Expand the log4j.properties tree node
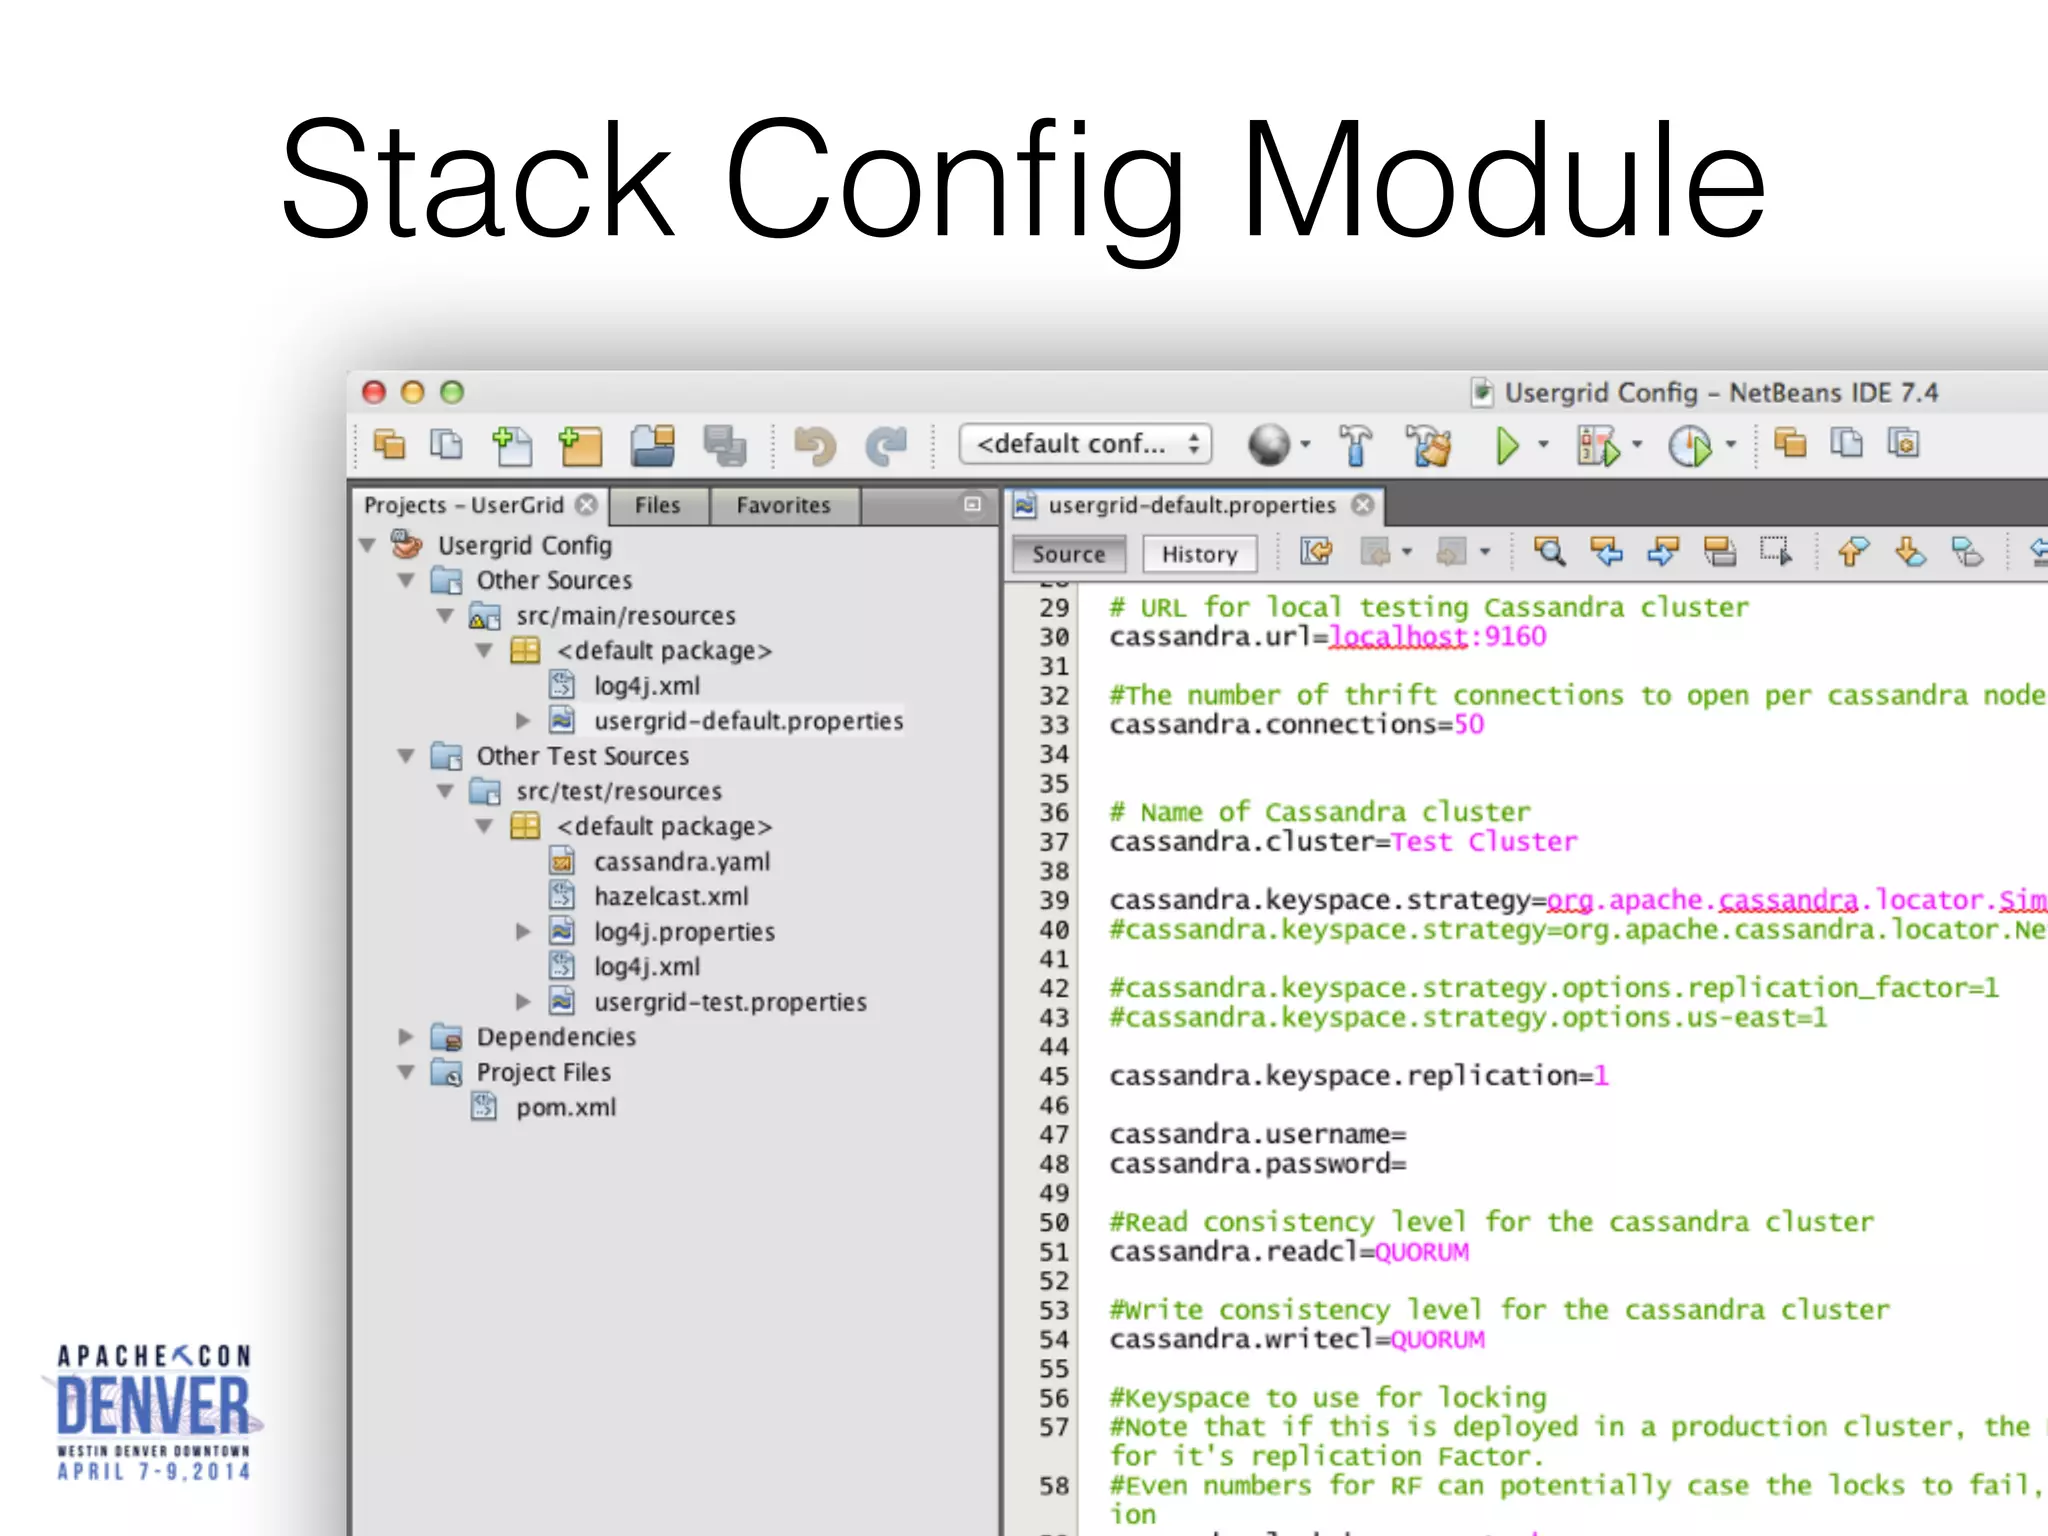 point(522,932)
